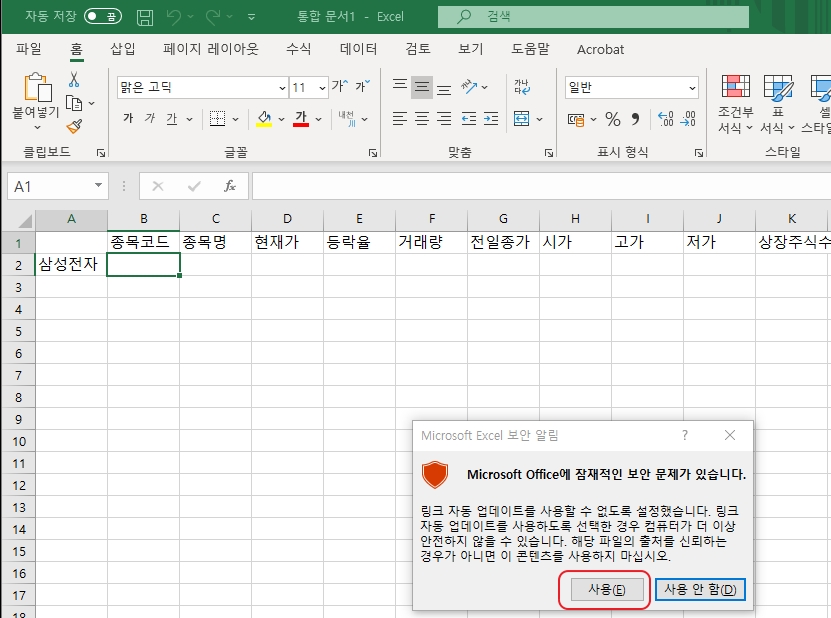831x618 pixels.
Task: Switch to the 수식 tab
Action: 298,49
